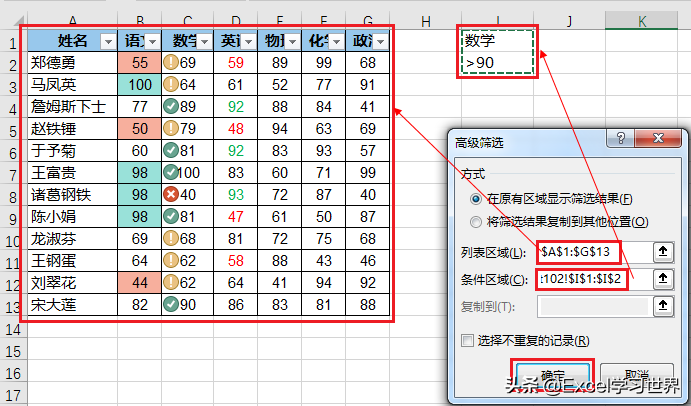Image resolution: width=691 pixels, height=406 pixels.
Task: Click the yellow exclamation icon in 王钢蛋 row
Action: [x=171, y=261]
